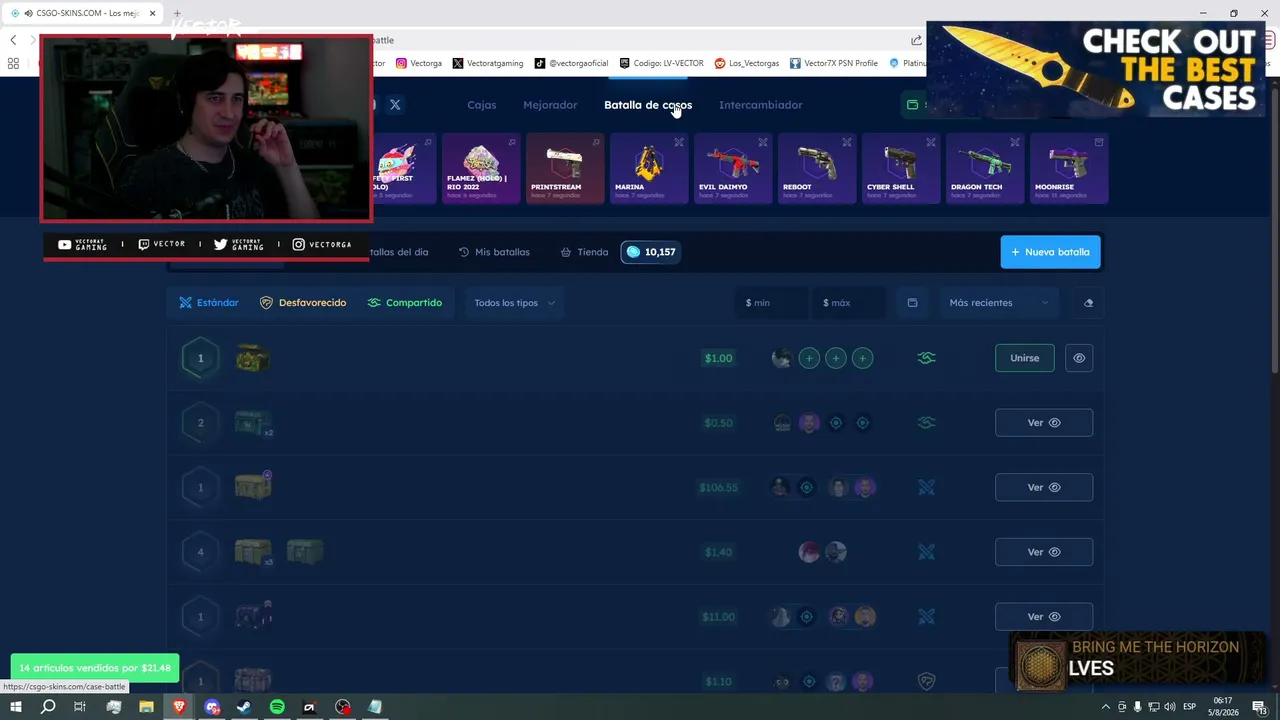The height and width of the screenshot is (720, 1280).
Task: Open Spotify from the taskbar
Action: point(277,707)
